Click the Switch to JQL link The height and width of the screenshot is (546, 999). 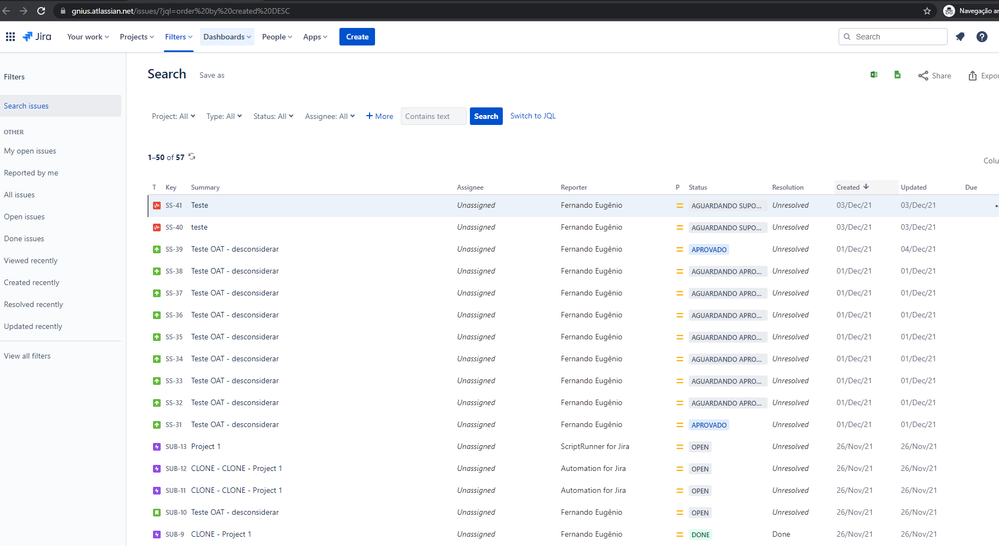532,116
